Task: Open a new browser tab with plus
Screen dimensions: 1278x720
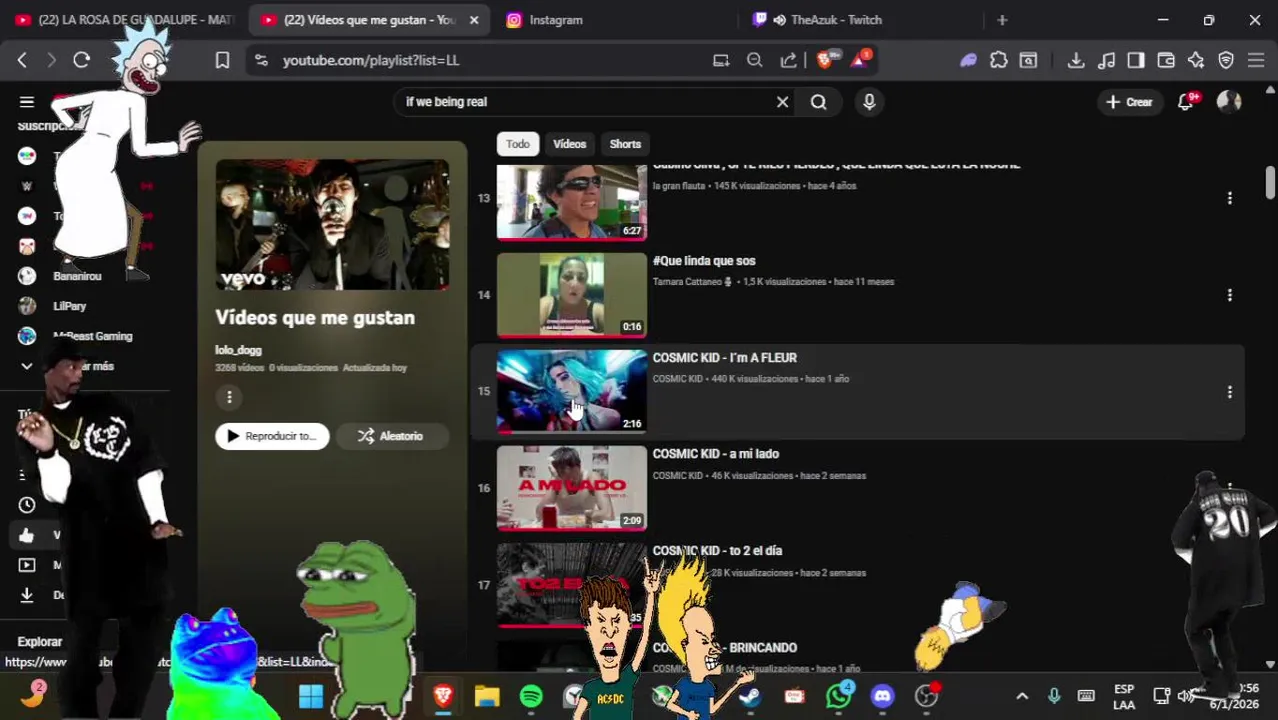Action: click(x=1002, y=20)
